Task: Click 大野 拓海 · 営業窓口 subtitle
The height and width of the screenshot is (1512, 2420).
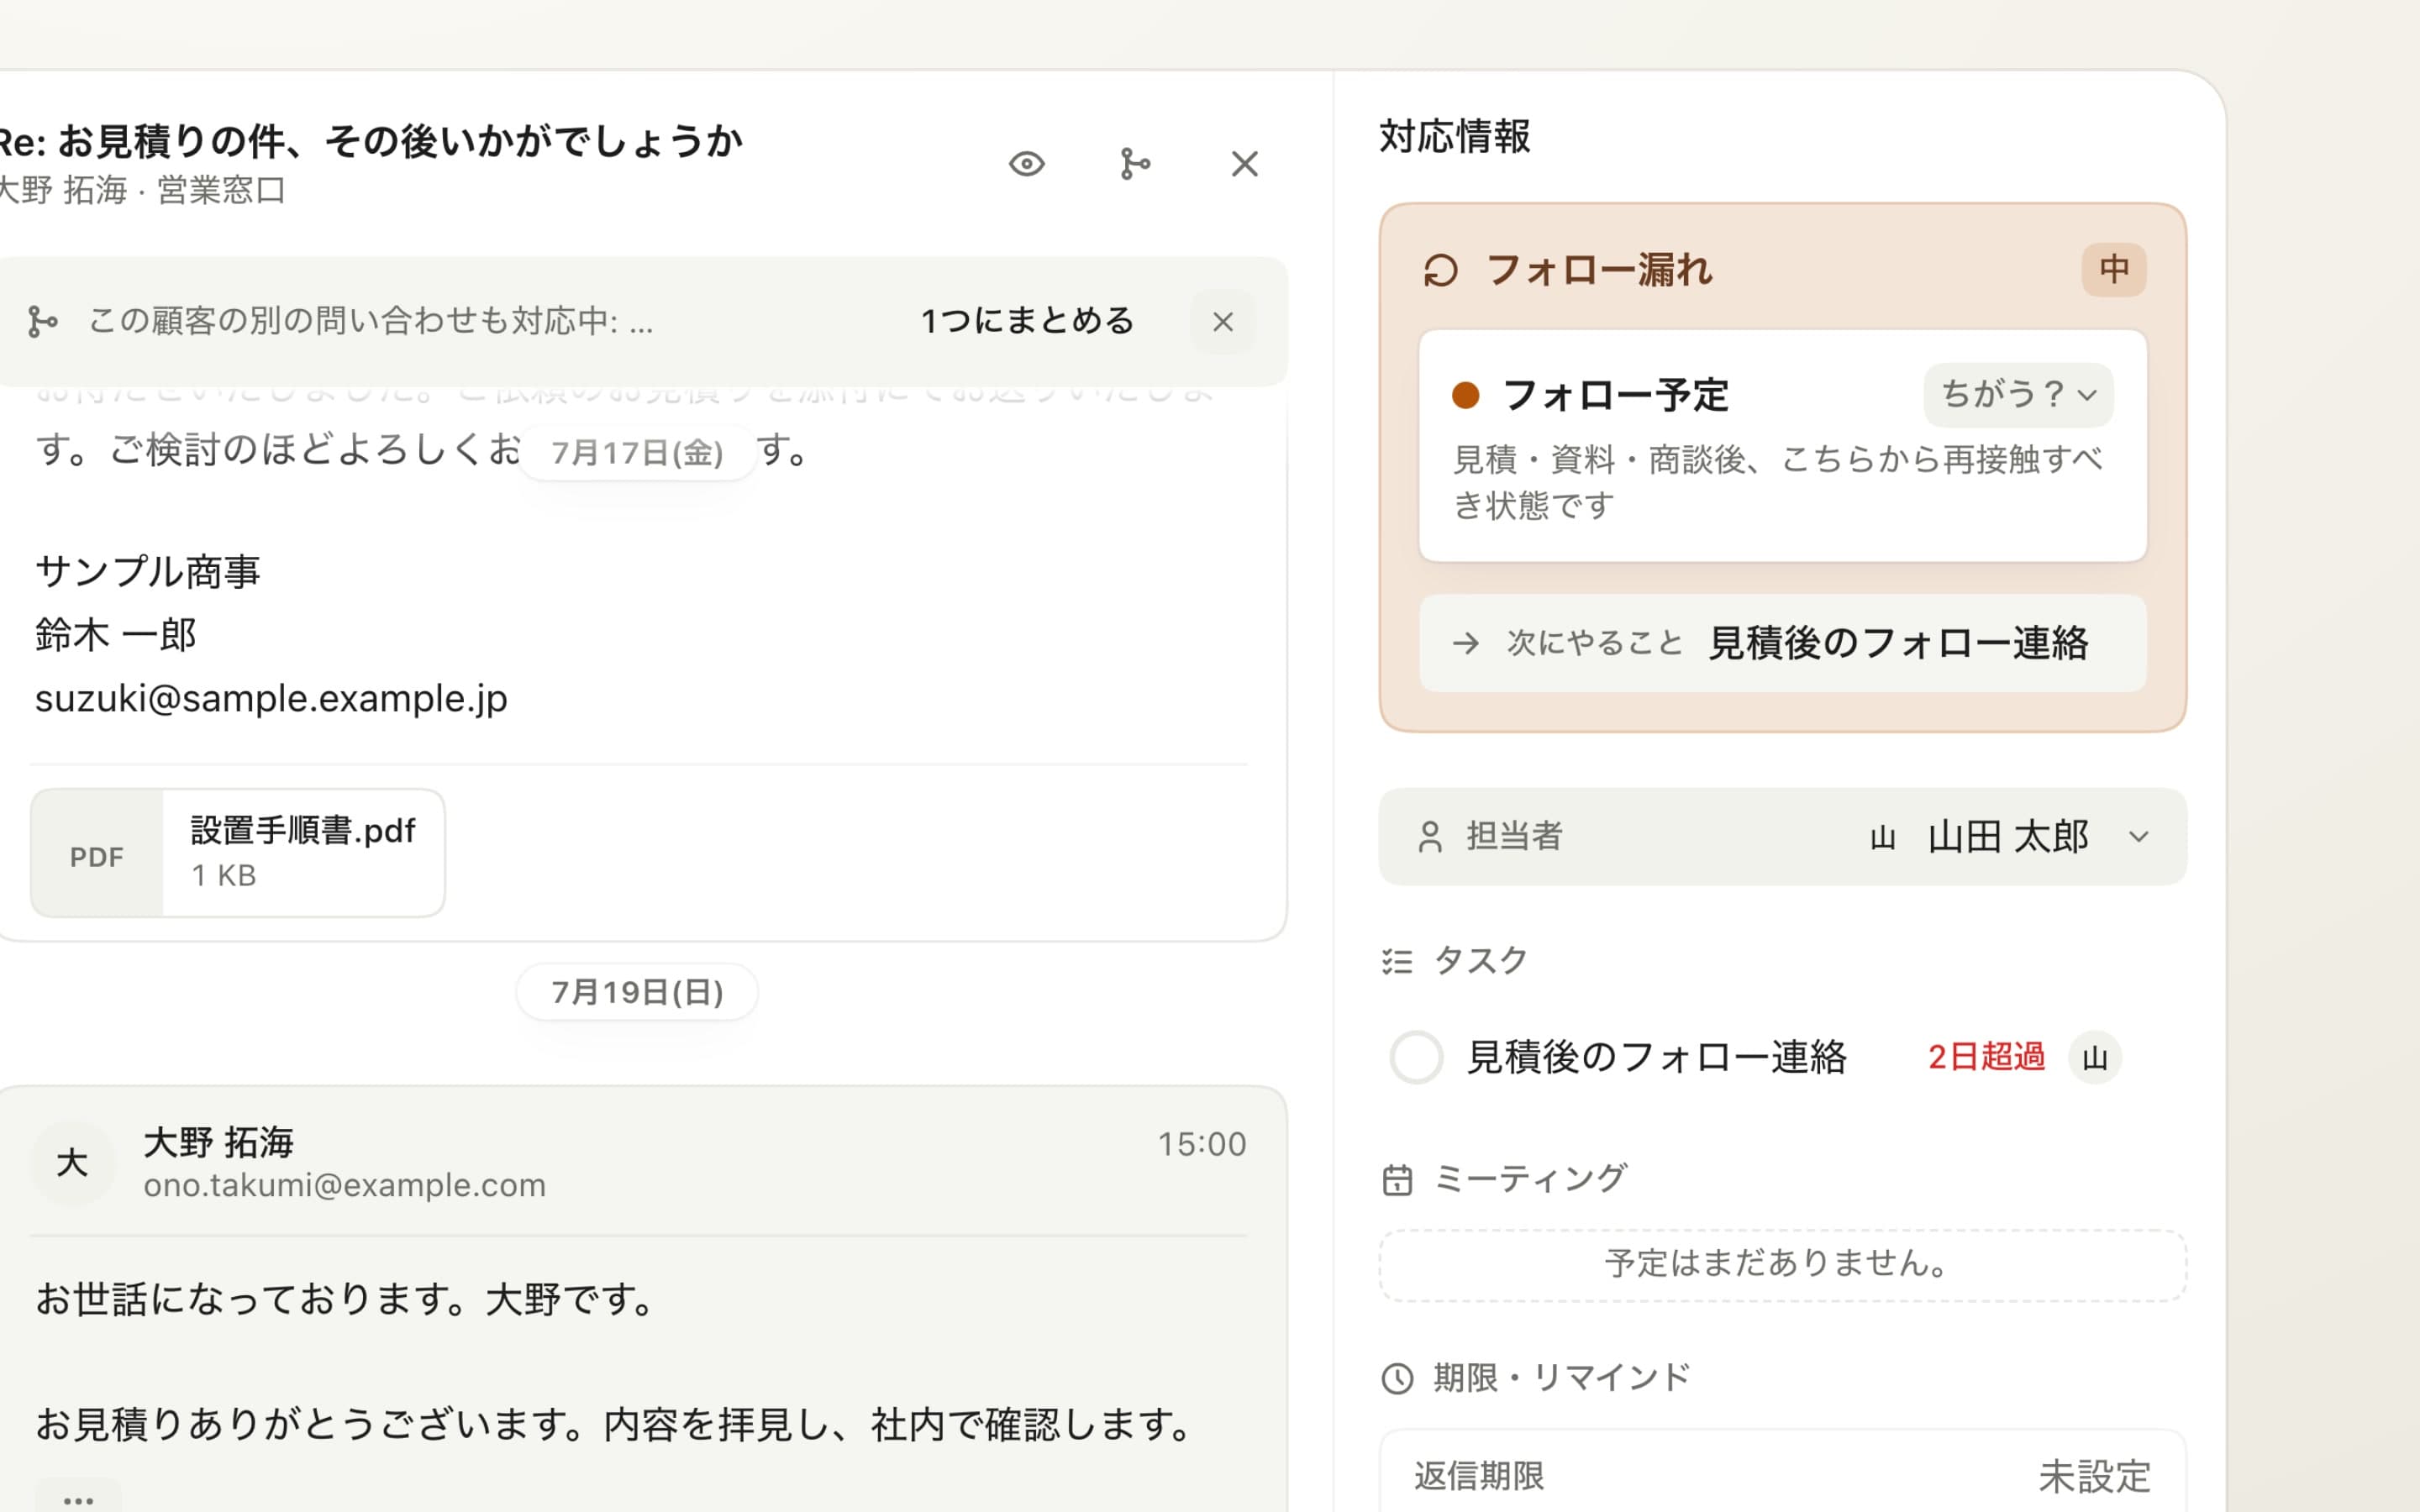Action: (x=143, y=190)
